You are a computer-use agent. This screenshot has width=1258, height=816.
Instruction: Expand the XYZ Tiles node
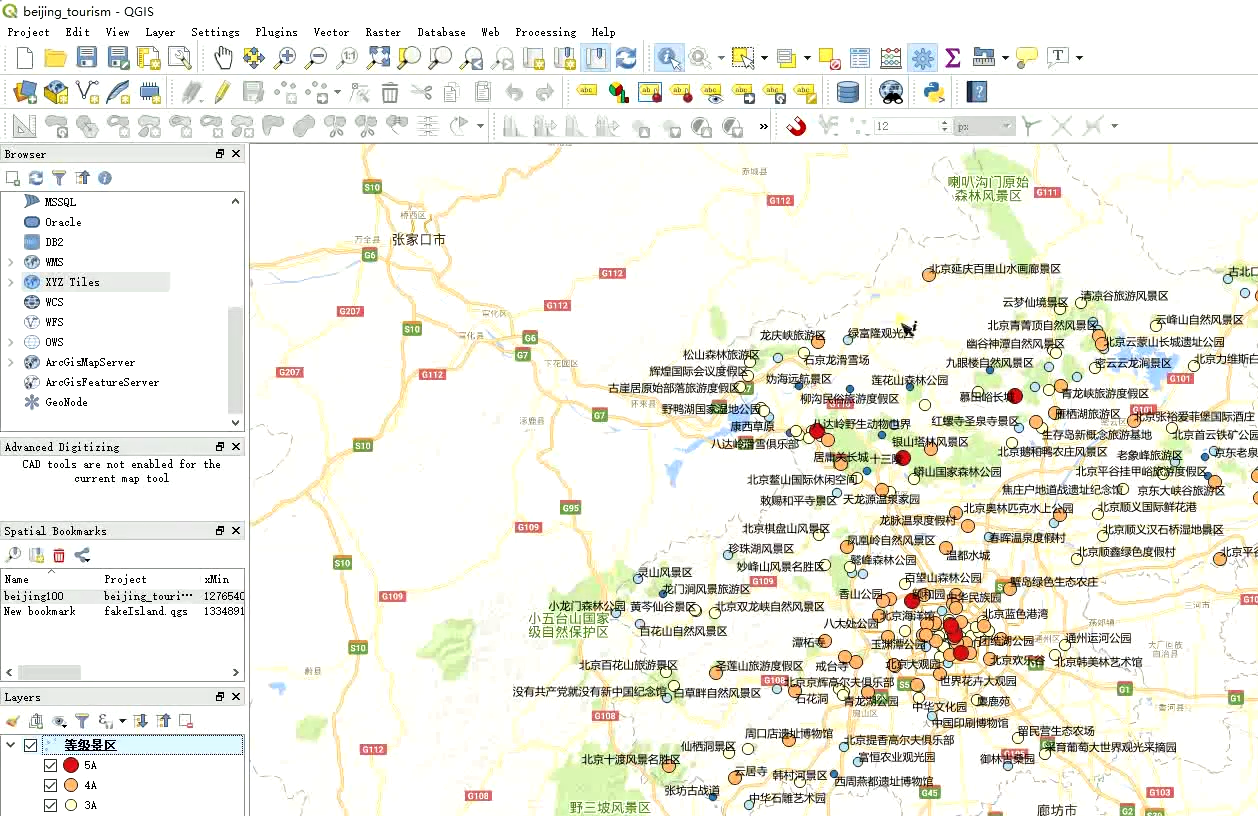coord(11,282)
